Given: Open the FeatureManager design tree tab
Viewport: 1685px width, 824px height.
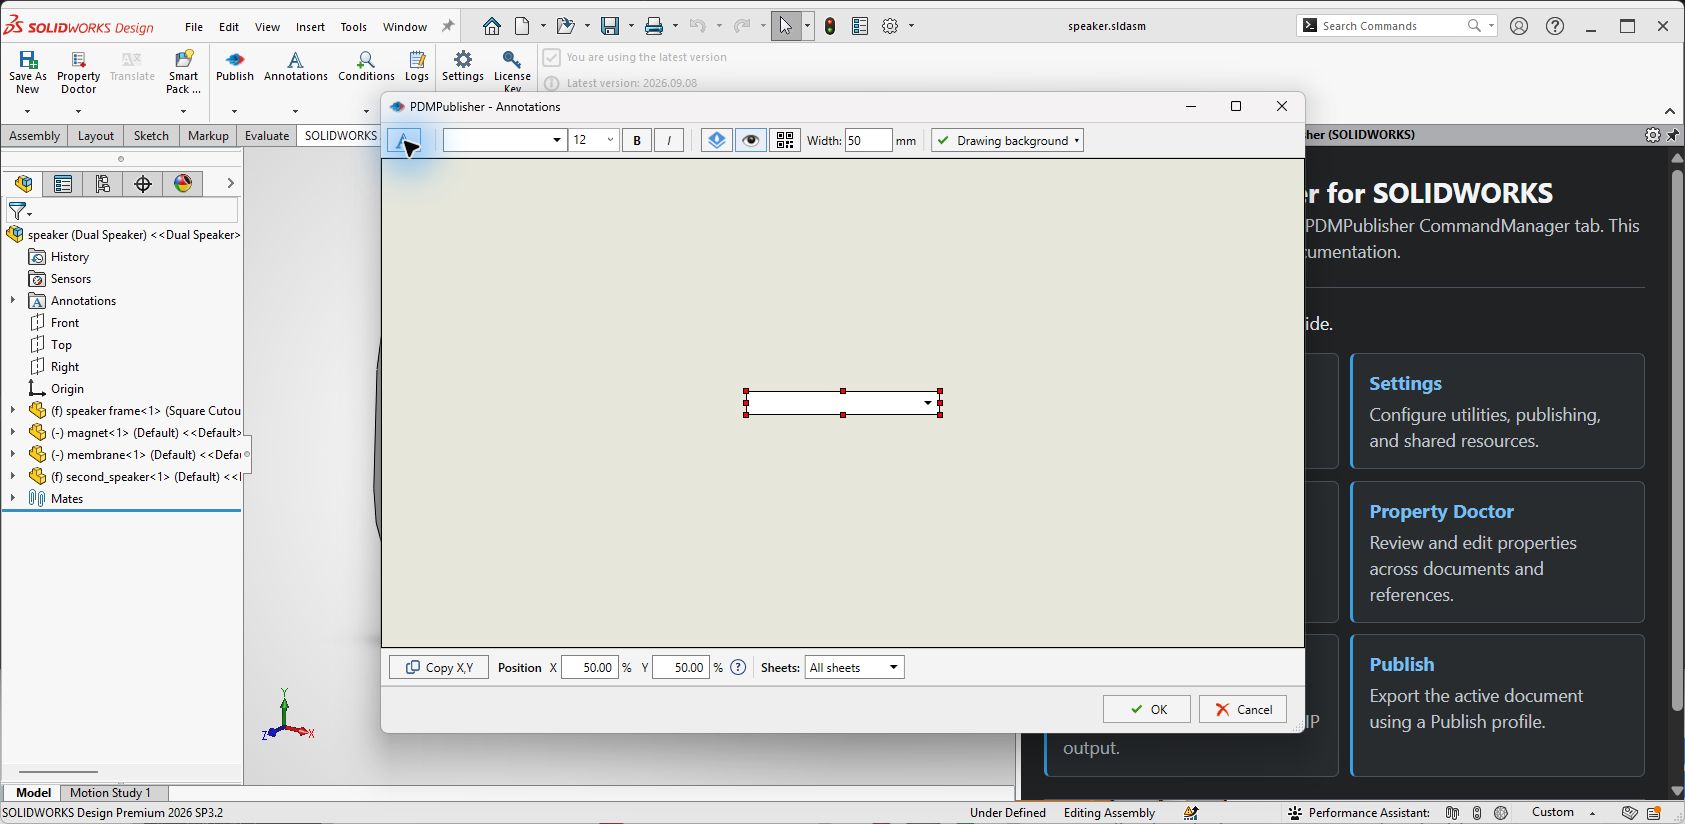Looking at the screenshot, I should [24, 183].
